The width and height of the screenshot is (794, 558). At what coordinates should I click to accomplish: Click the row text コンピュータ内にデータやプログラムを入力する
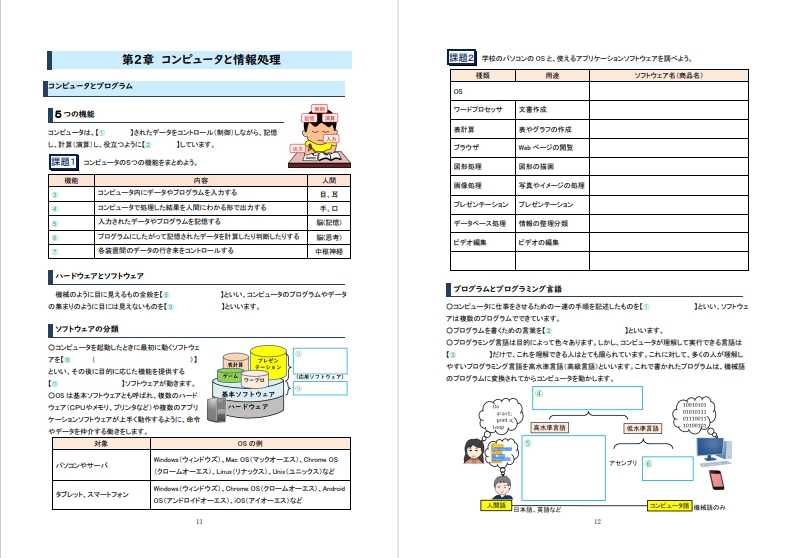(167, 193)
